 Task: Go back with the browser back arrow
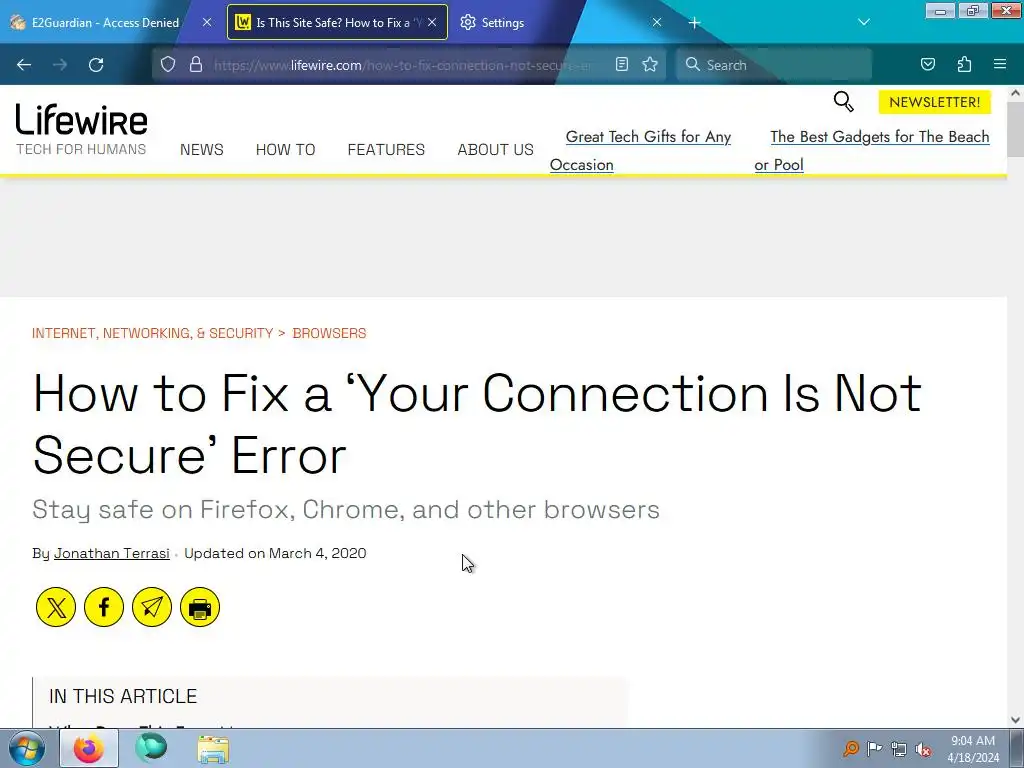pyautogui.click(x=24, y=65)
